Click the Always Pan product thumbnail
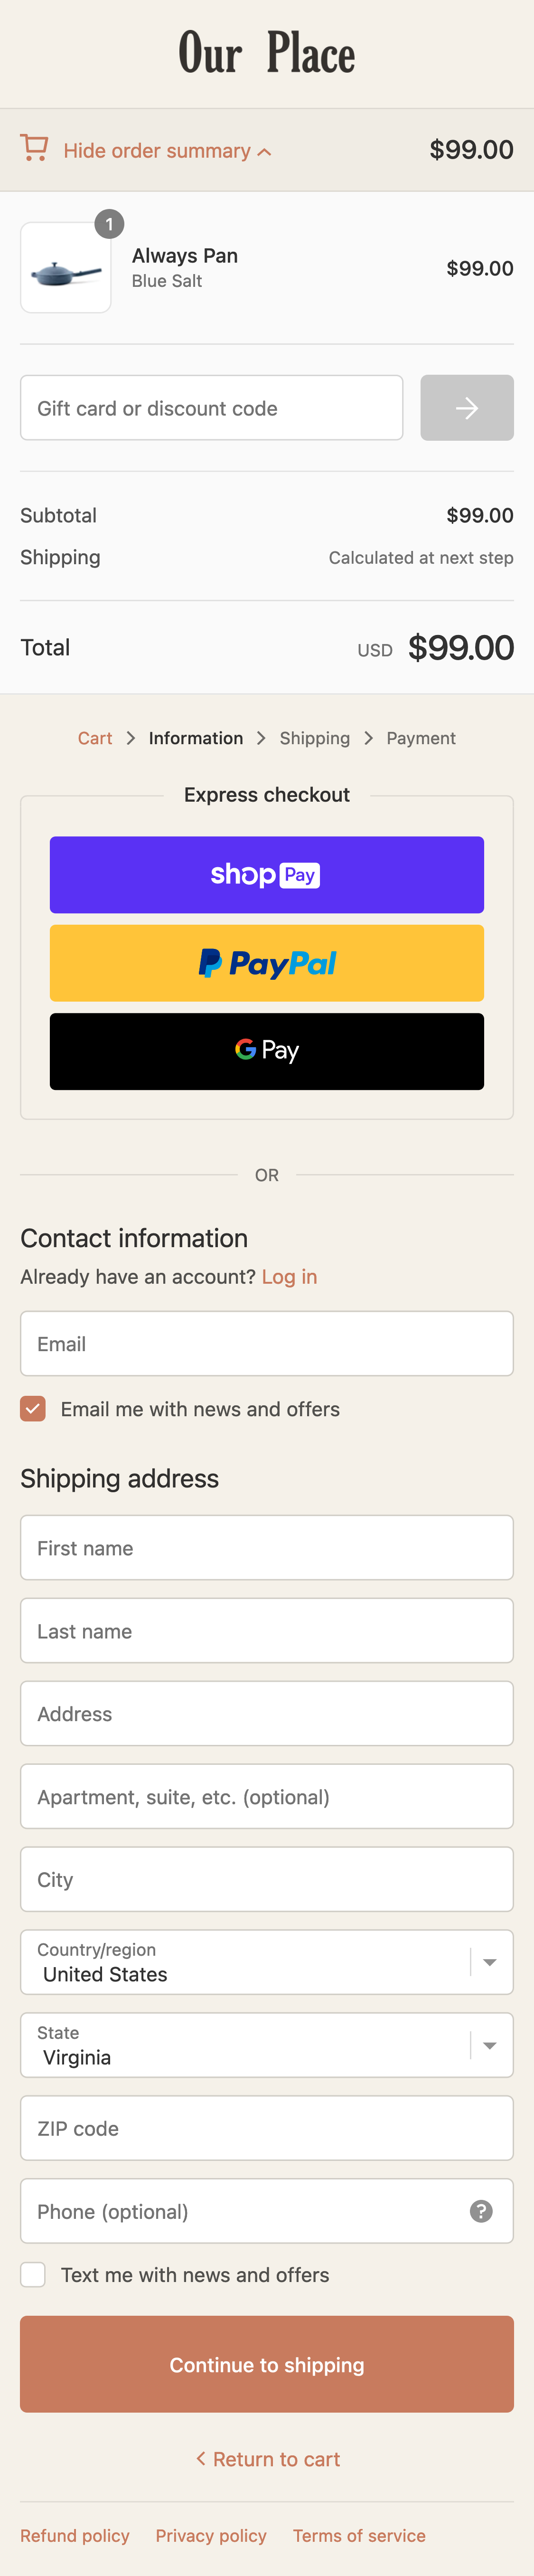 (66, 268)
